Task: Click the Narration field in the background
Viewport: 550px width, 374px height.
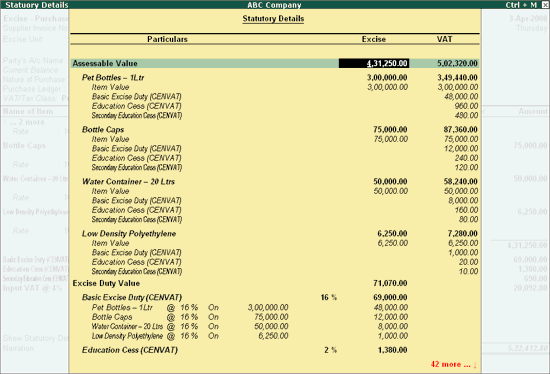Action: click(19, 348)
